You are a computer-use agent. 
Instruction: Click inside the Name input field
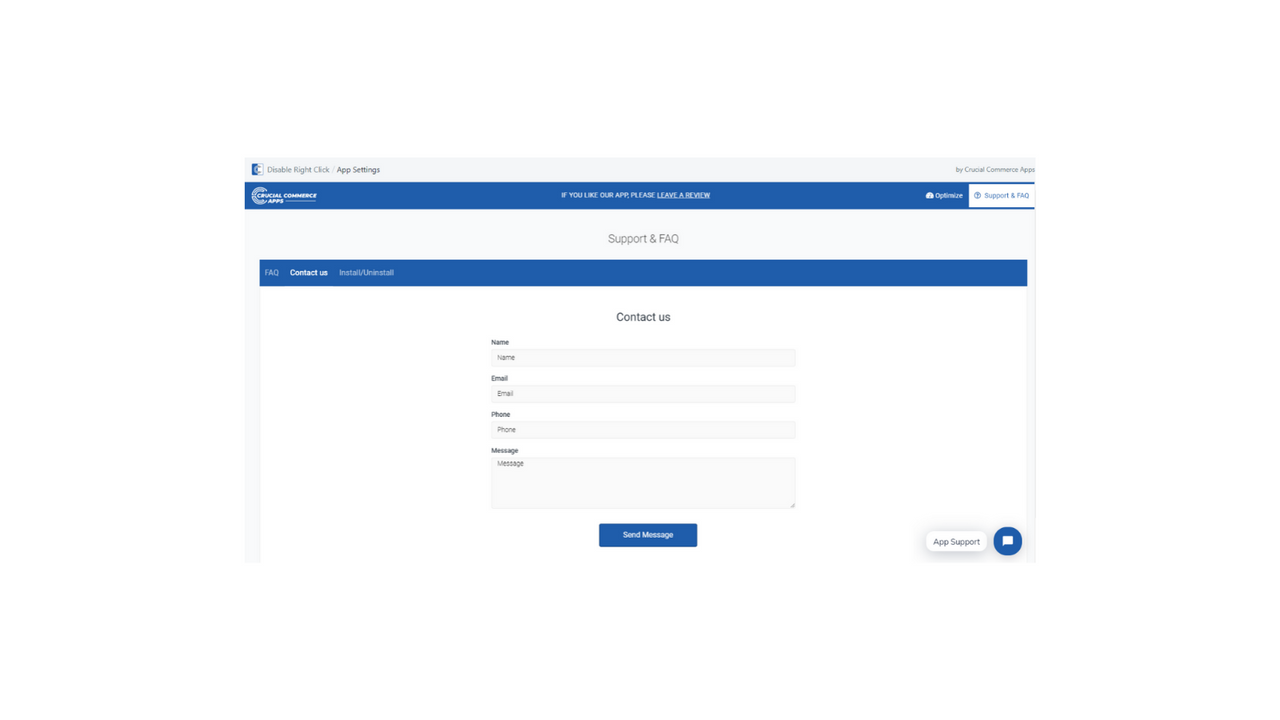coord(643,357)
